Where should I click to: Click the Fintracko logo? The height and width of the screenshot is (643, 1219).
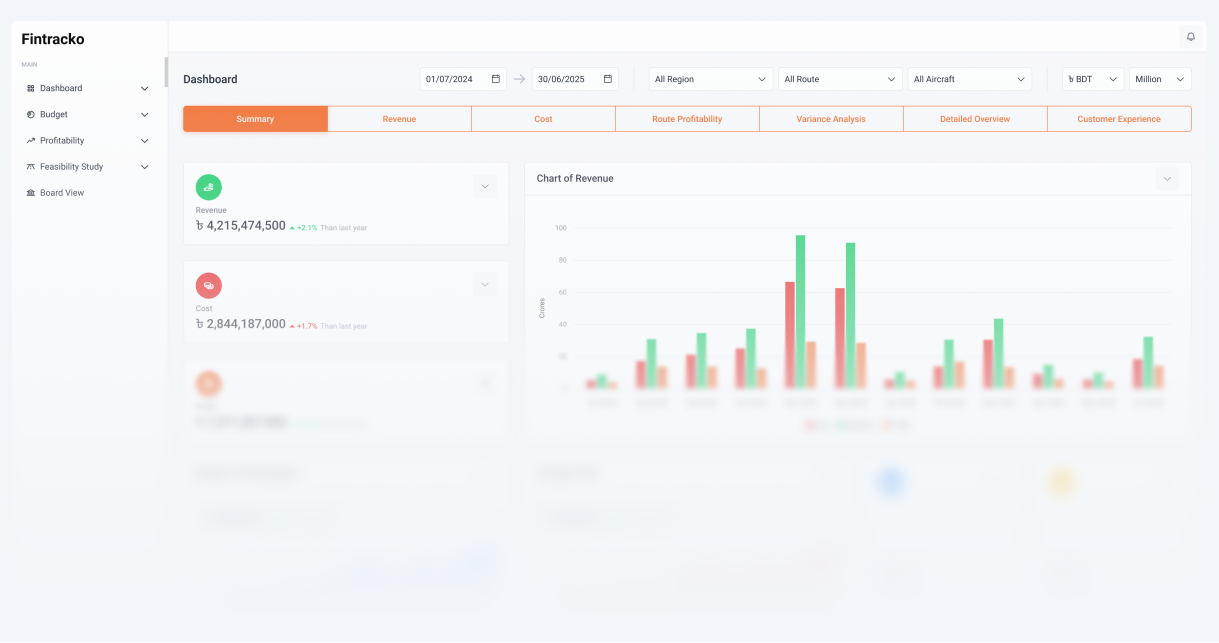pyautogui.click(x=53, y=39)
